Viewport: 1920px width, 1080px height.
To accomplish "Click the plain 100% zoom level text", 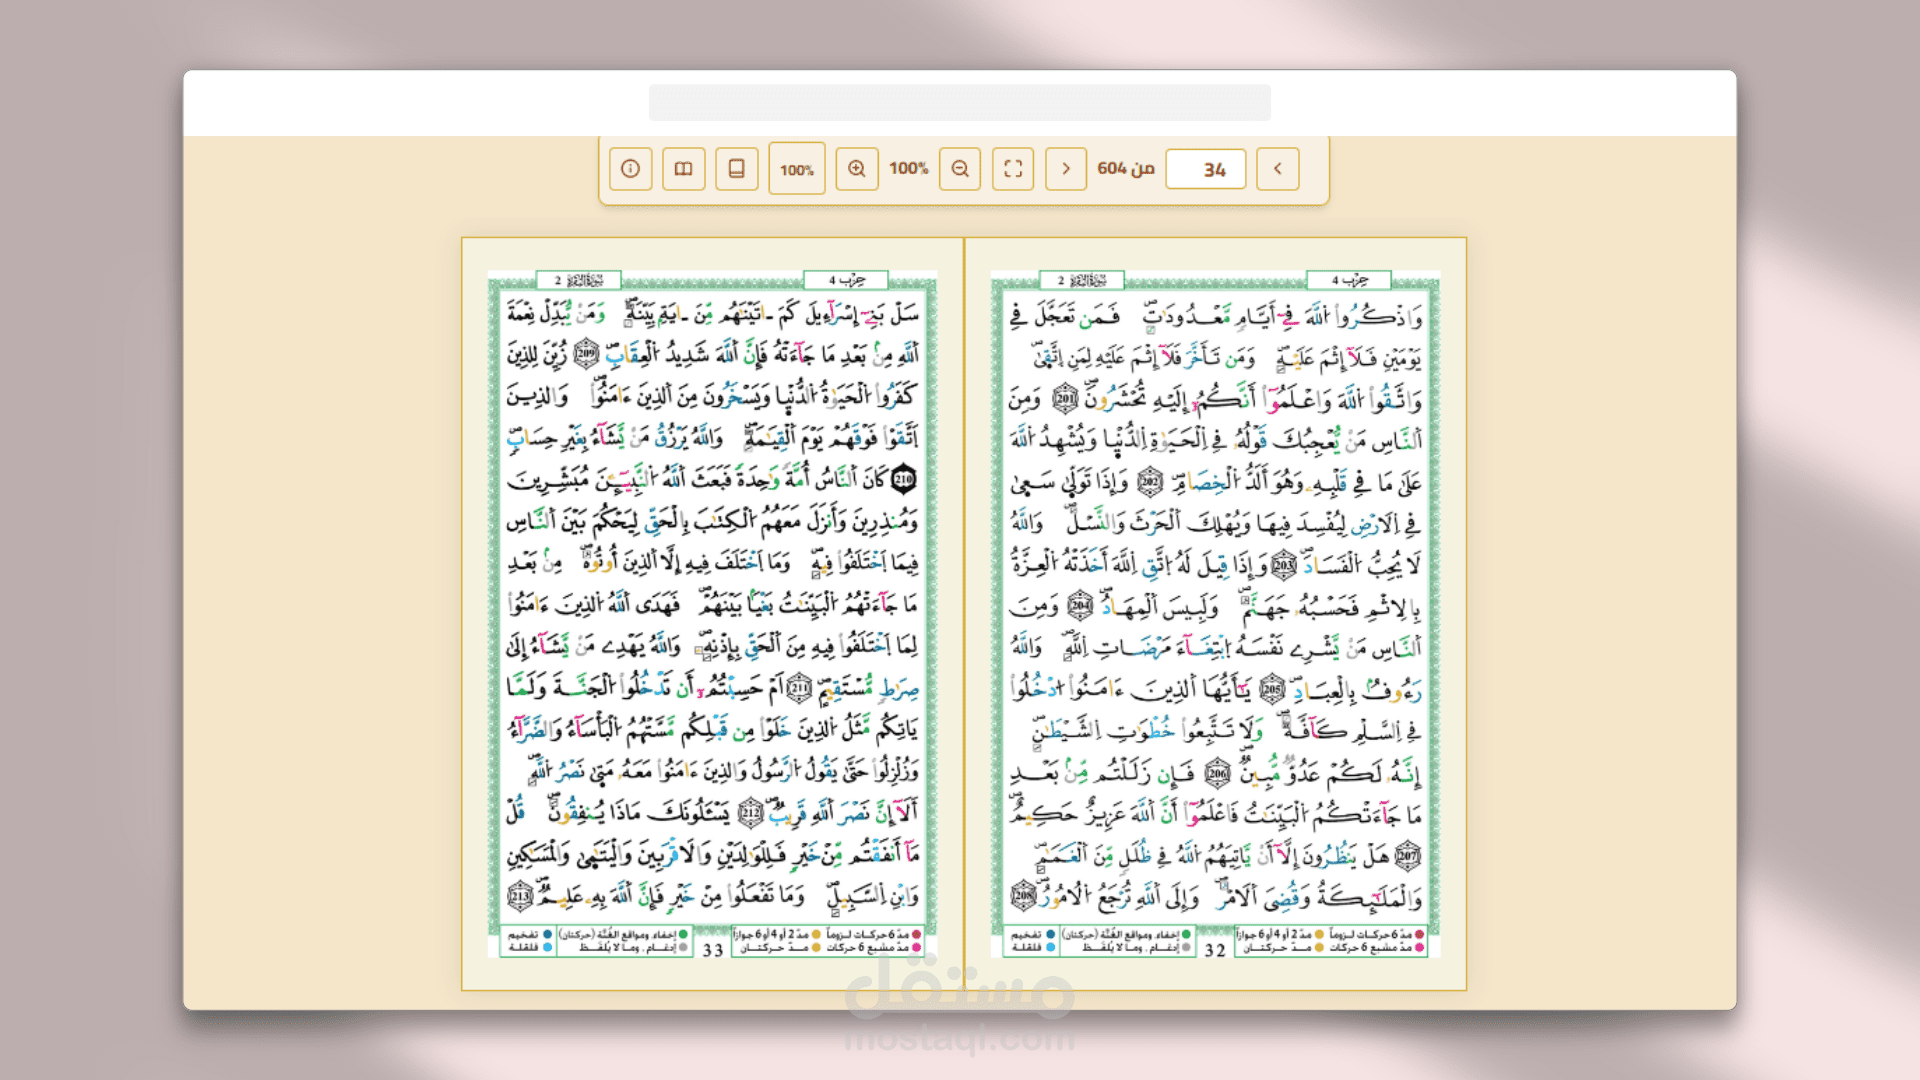I will coord(909,168).
